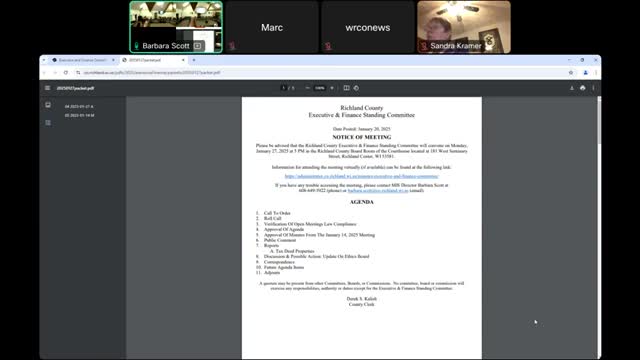Reload the current browser page
This screenshot has width=640, height=360.
66,73
